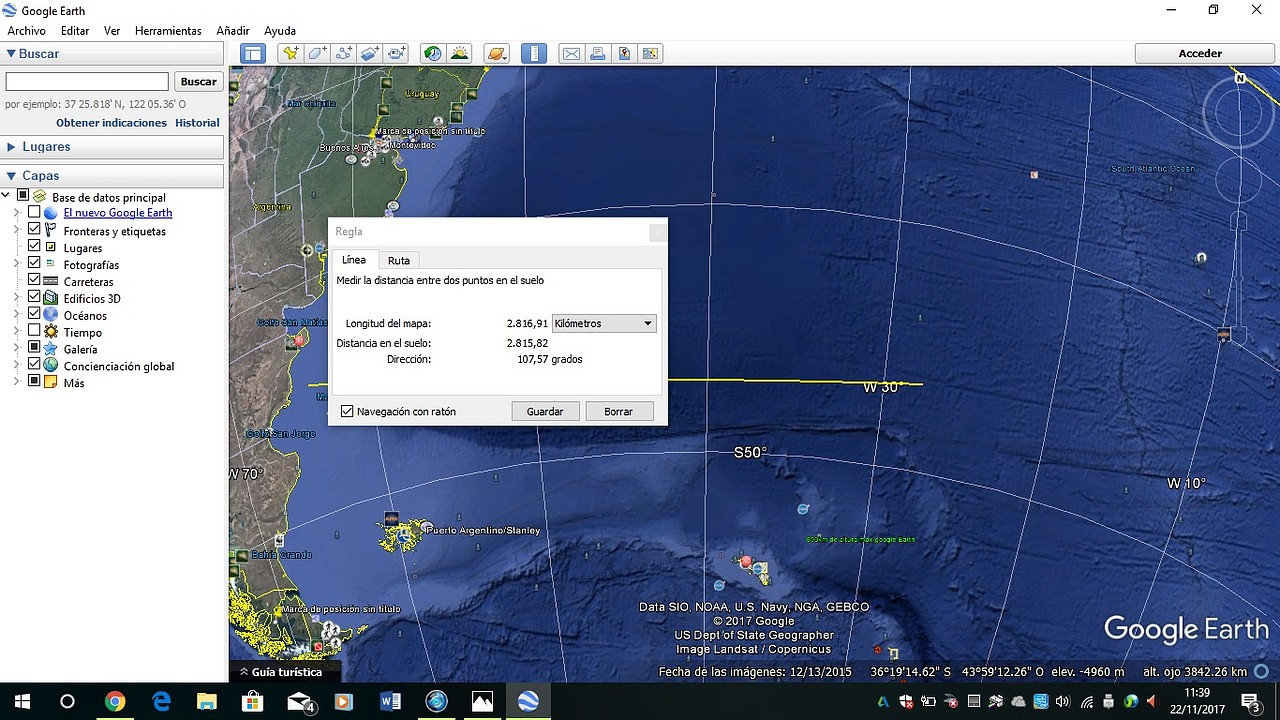The width and height of the screenshot is (1280, 720).
Task: Expand the Lugares panel
Action: tap(11, 147)
